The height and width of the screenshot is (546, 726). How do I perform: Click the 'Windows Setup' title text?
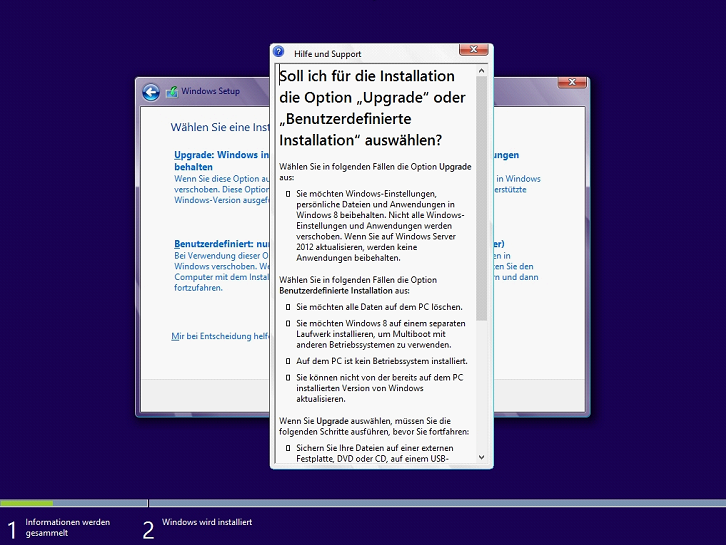tap(210, 91)
